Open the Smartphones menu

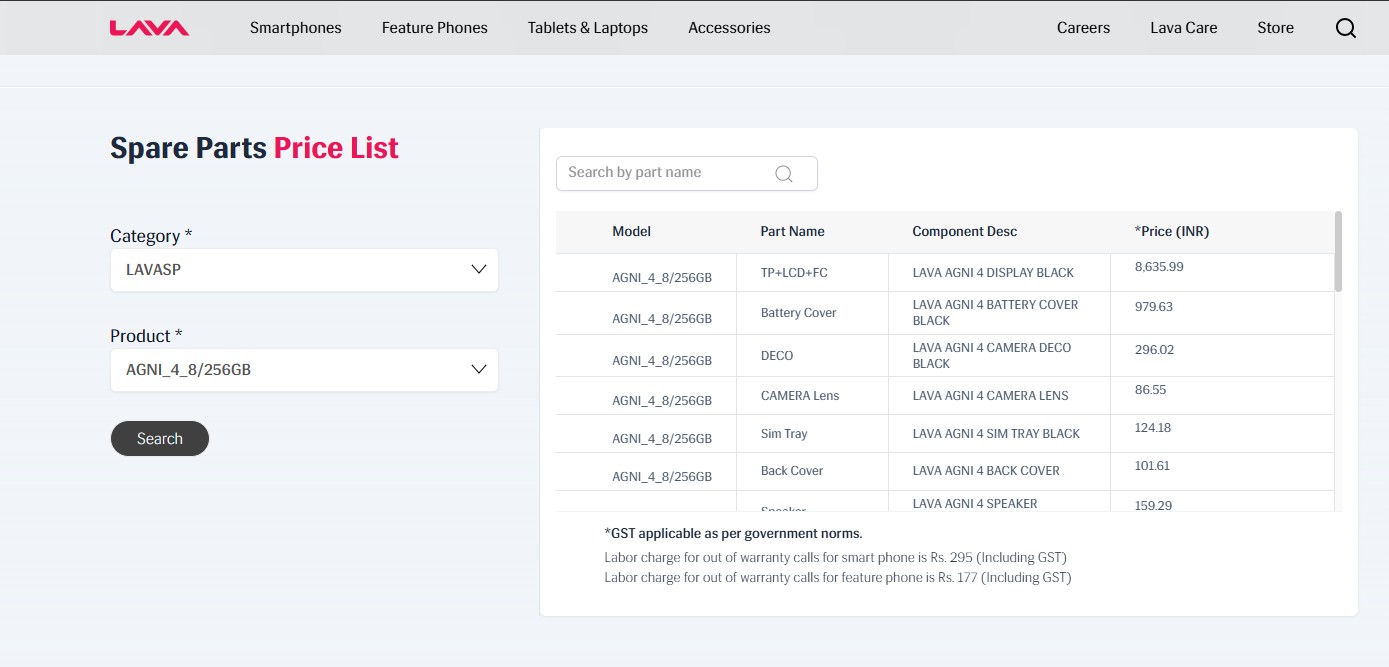pos(296,28)
